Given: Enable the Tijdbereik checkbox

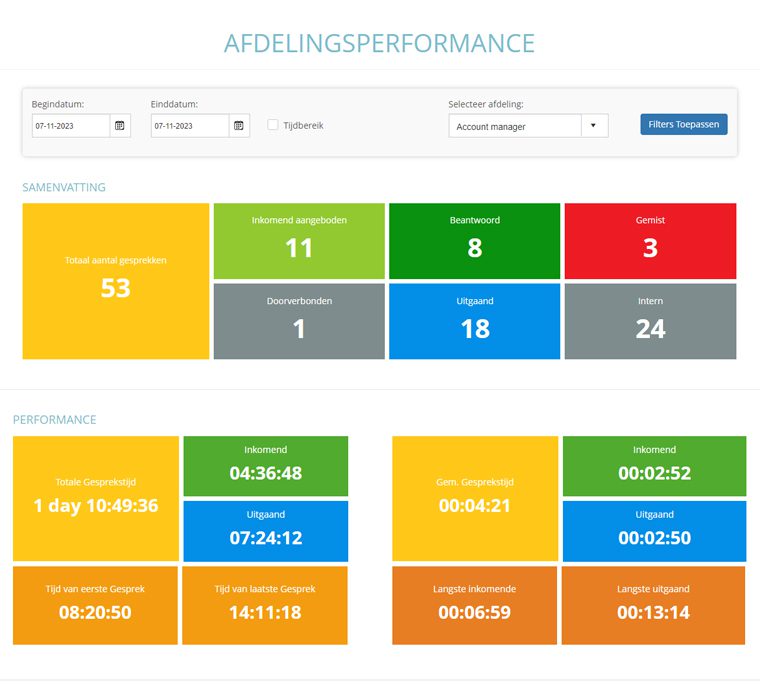Looking at the screenshot, I should pyautogui.click(x=273, y=125).
